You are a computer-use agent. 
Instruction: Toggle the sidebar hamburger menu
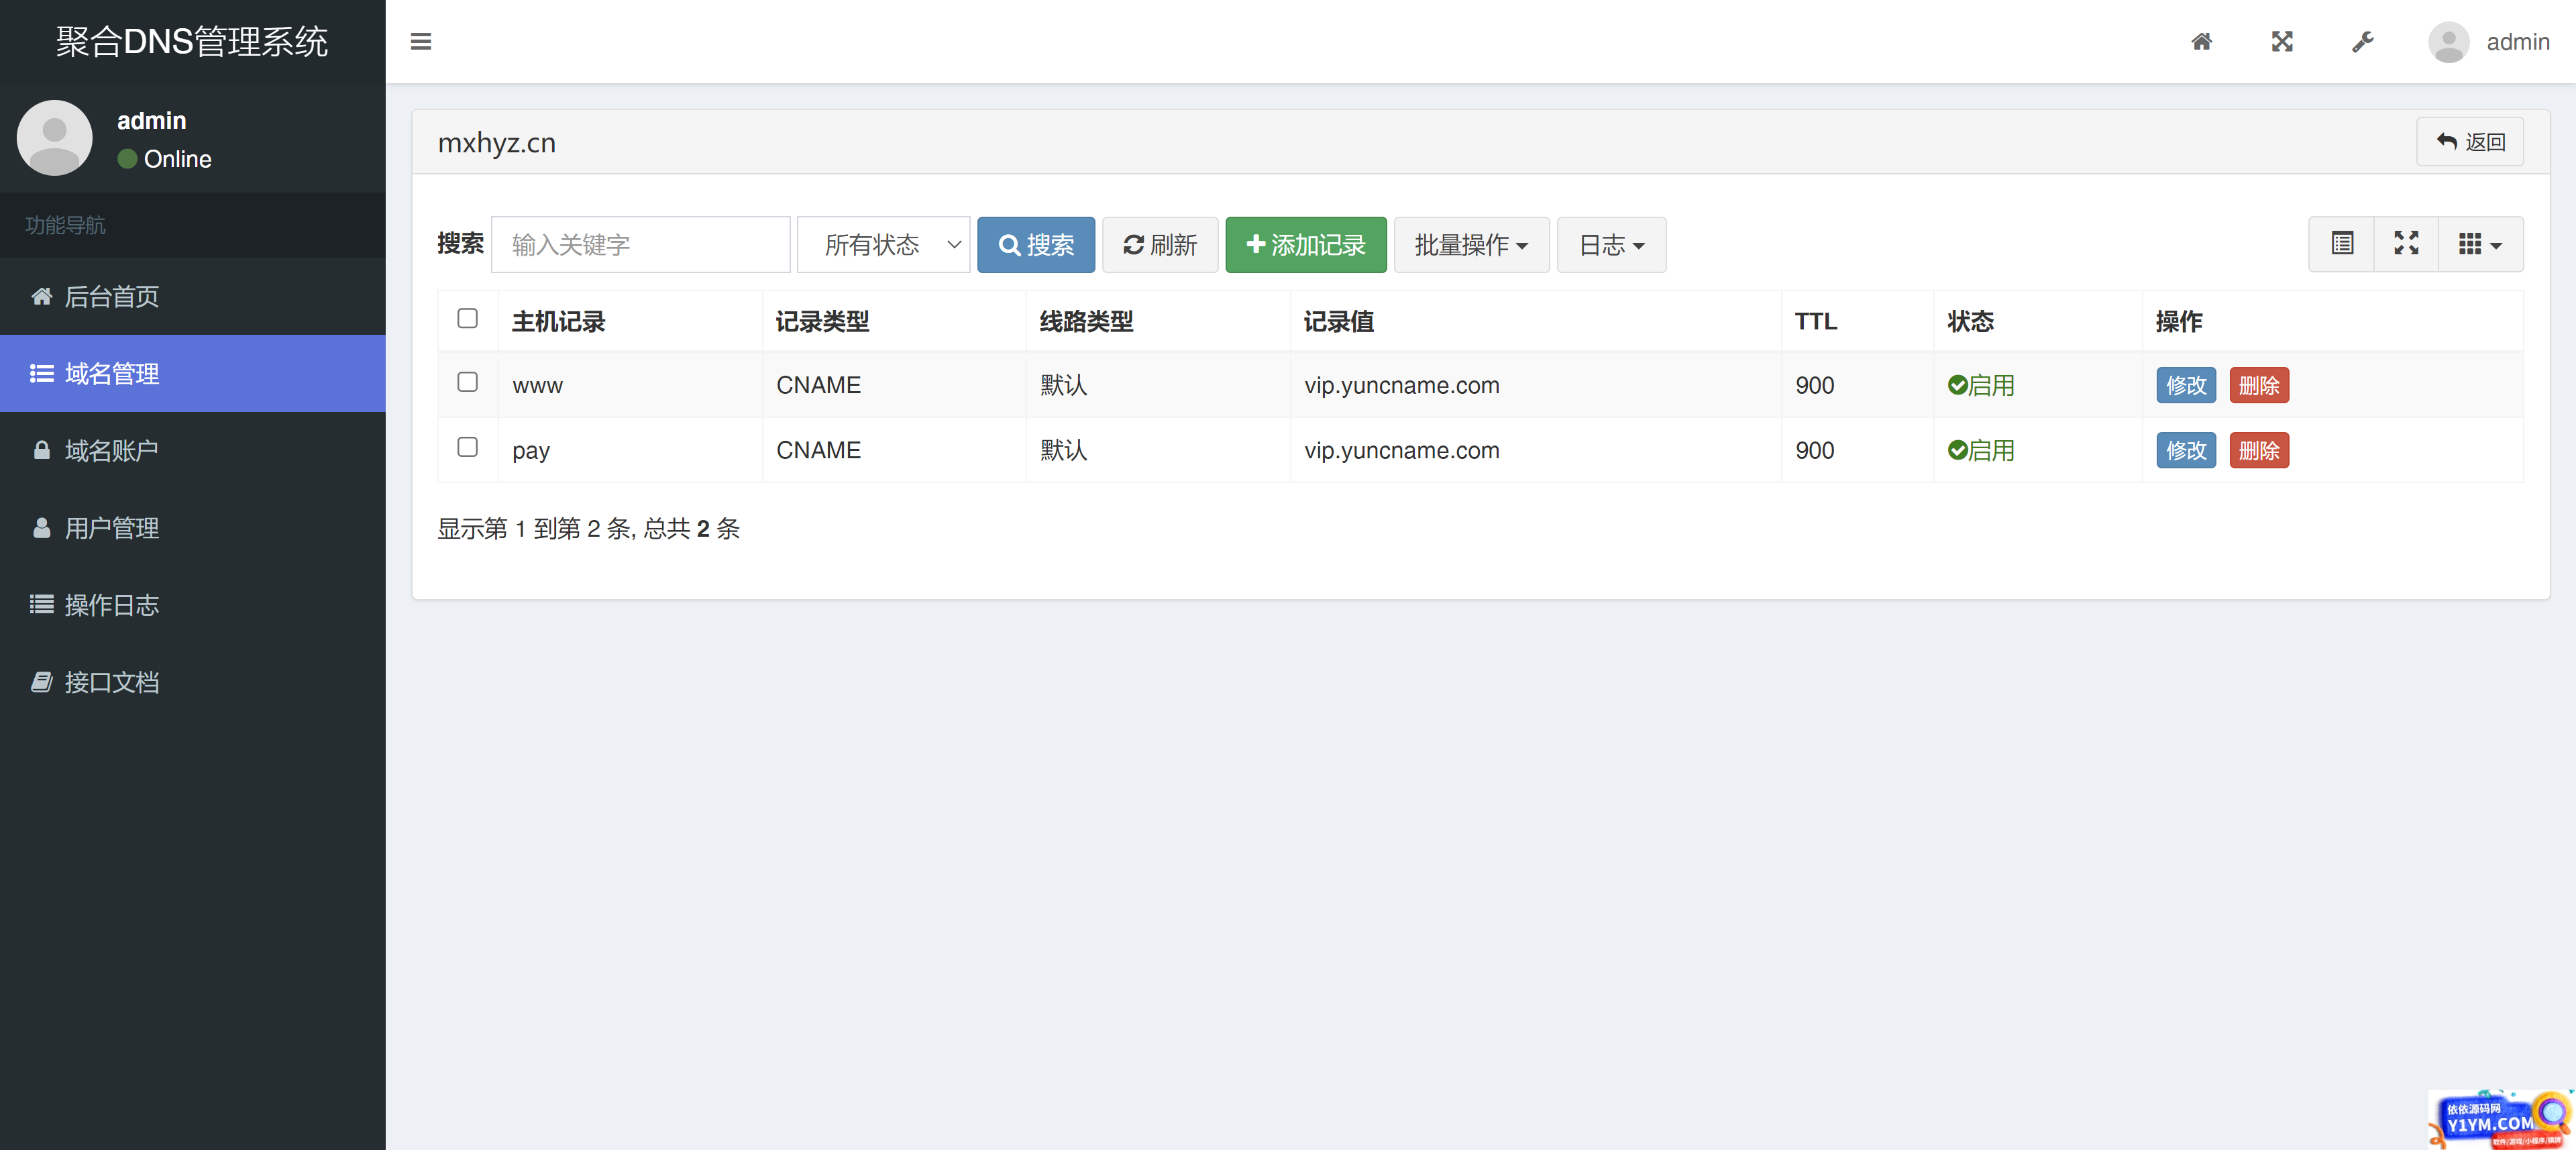click(421, 41)
